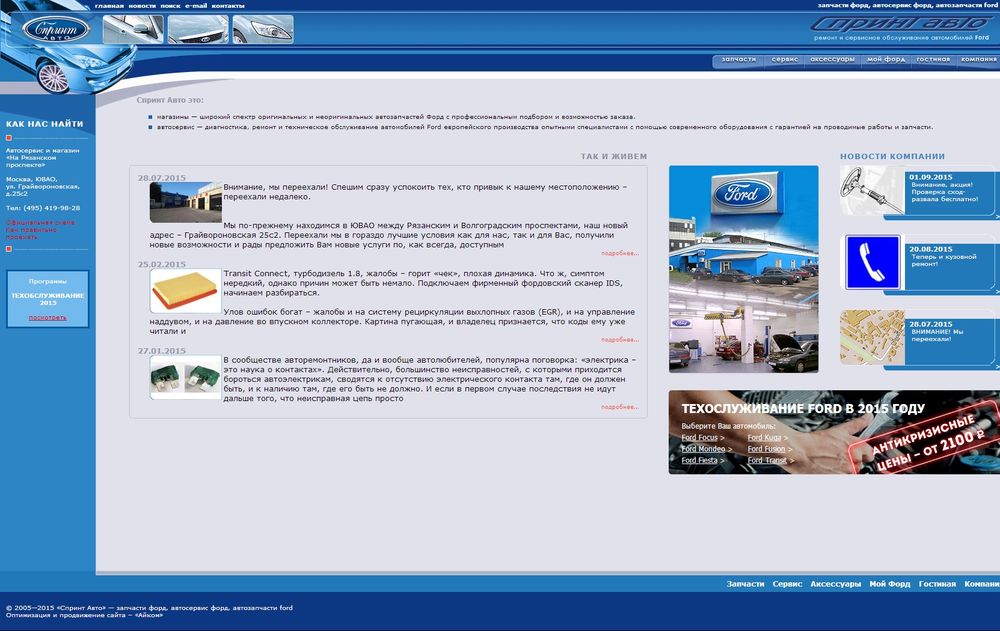This screenshot has width=1000, height=631.
Task: Click the phone number (495) 419-98-28
Action: pyautogui.click(x=52, y=208)
